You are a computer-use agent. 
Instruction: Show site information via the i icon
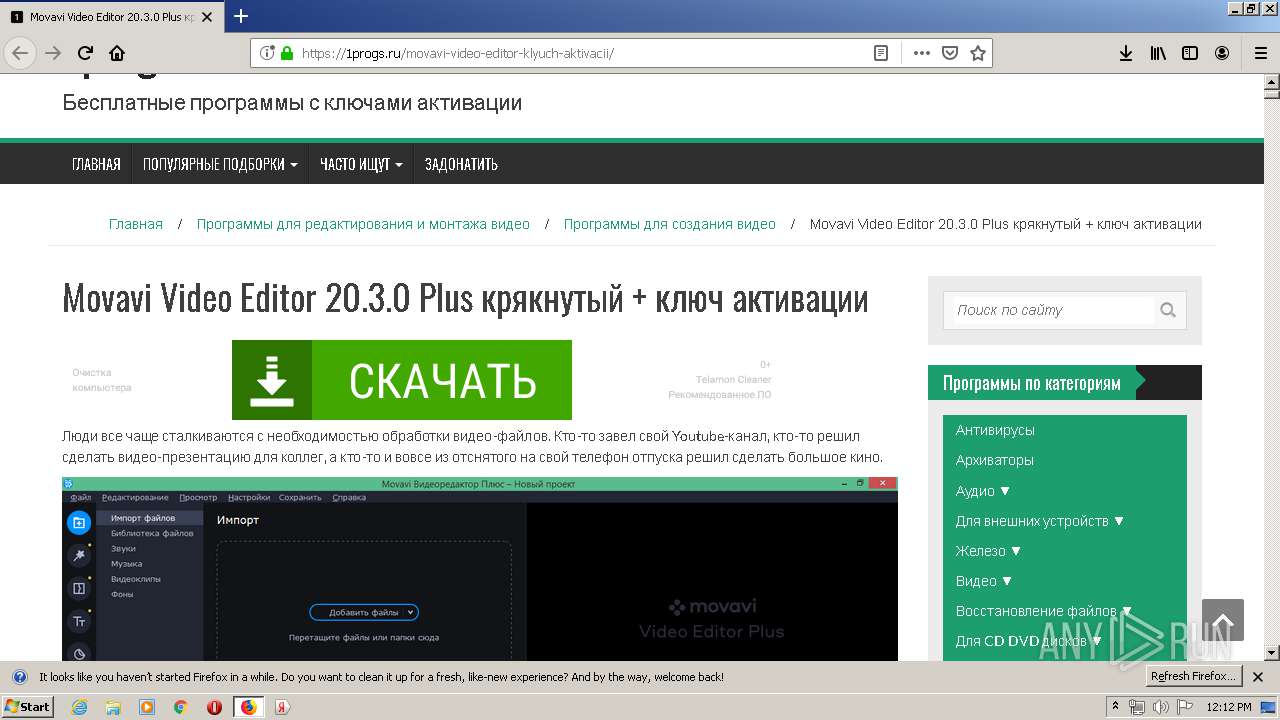pos(267,53)
